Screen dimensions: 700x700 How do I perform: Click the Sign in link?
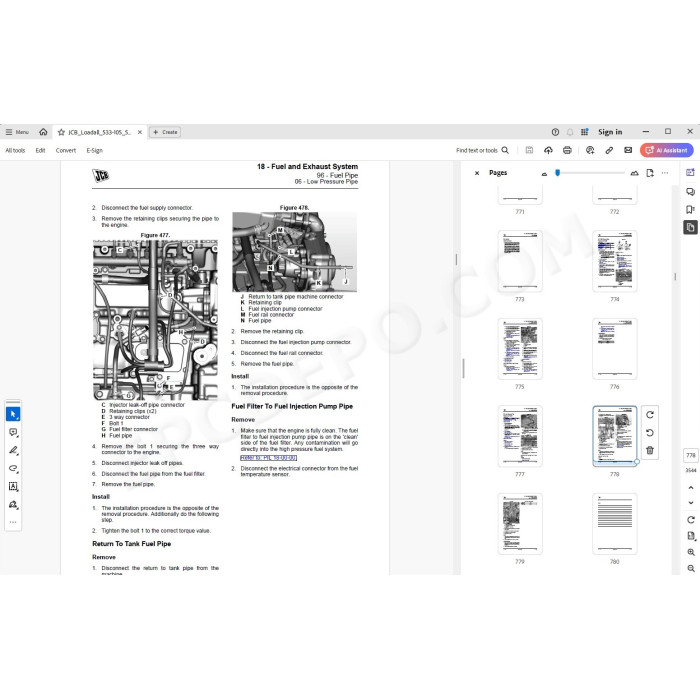click(610, 132)
